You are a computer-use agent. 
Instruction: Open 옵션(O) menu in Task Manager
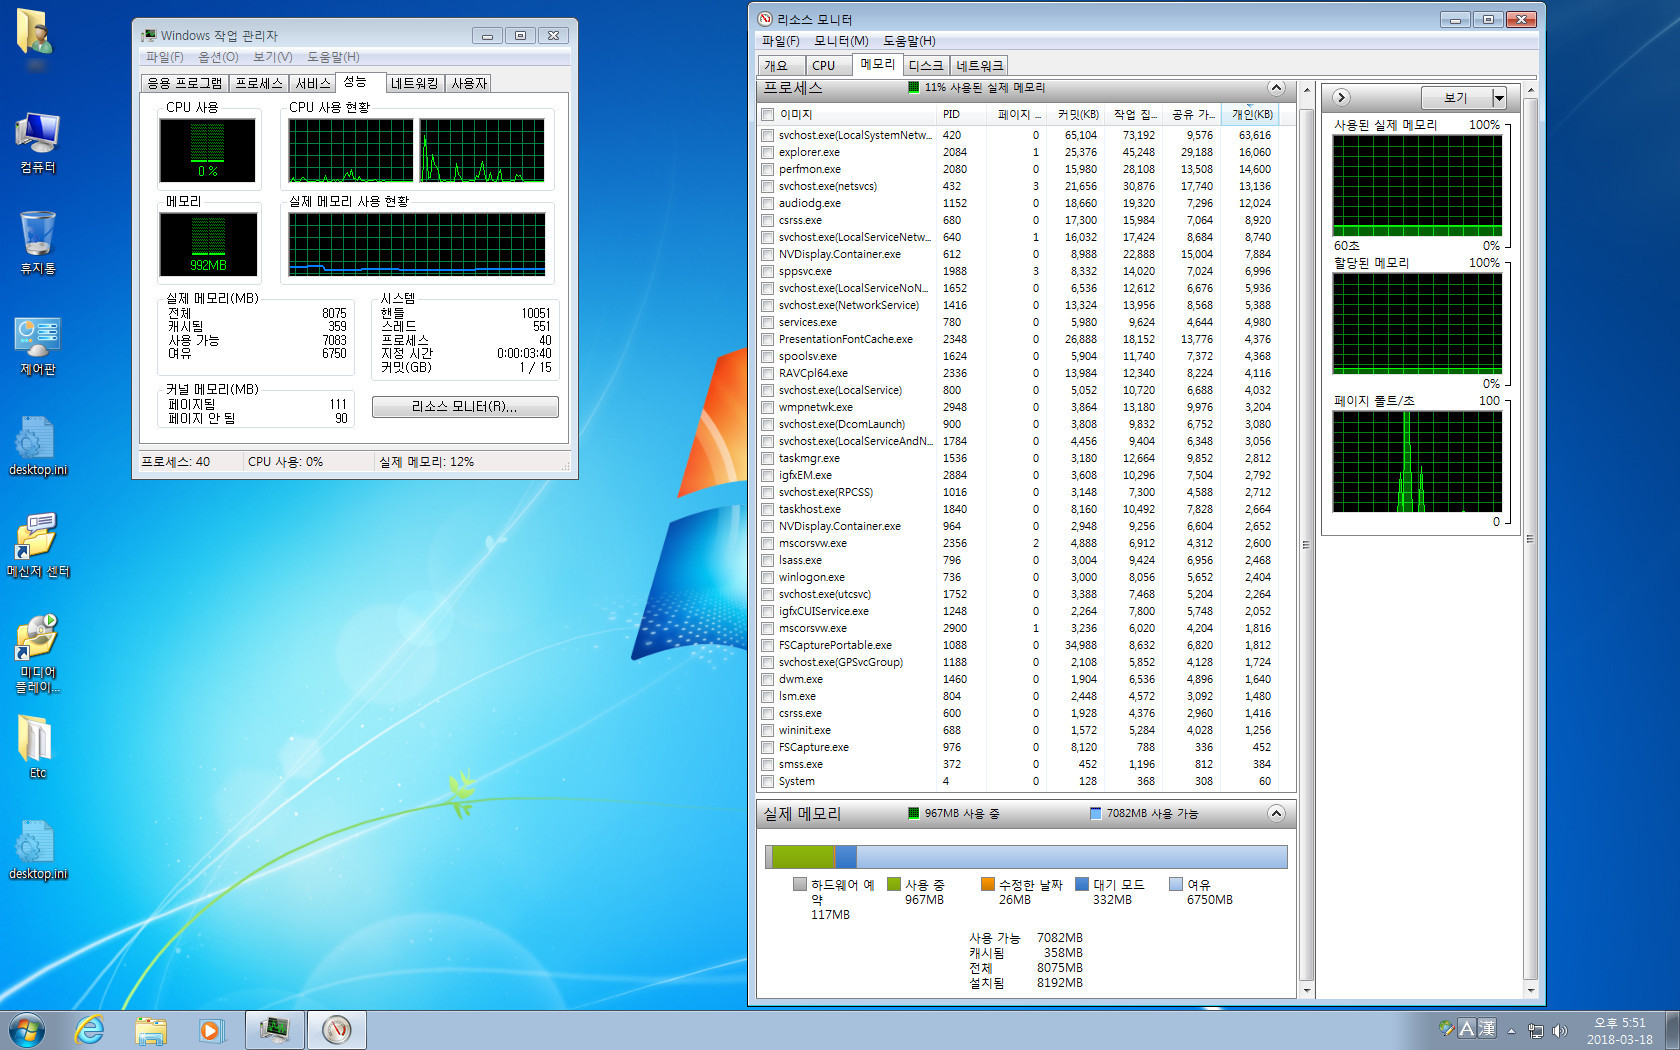(218, 57)
